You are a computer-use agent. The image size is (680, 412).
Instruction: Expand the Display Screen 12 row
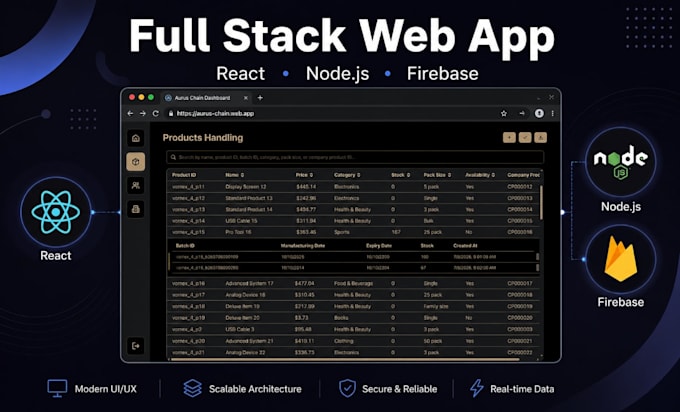[353, 186]
